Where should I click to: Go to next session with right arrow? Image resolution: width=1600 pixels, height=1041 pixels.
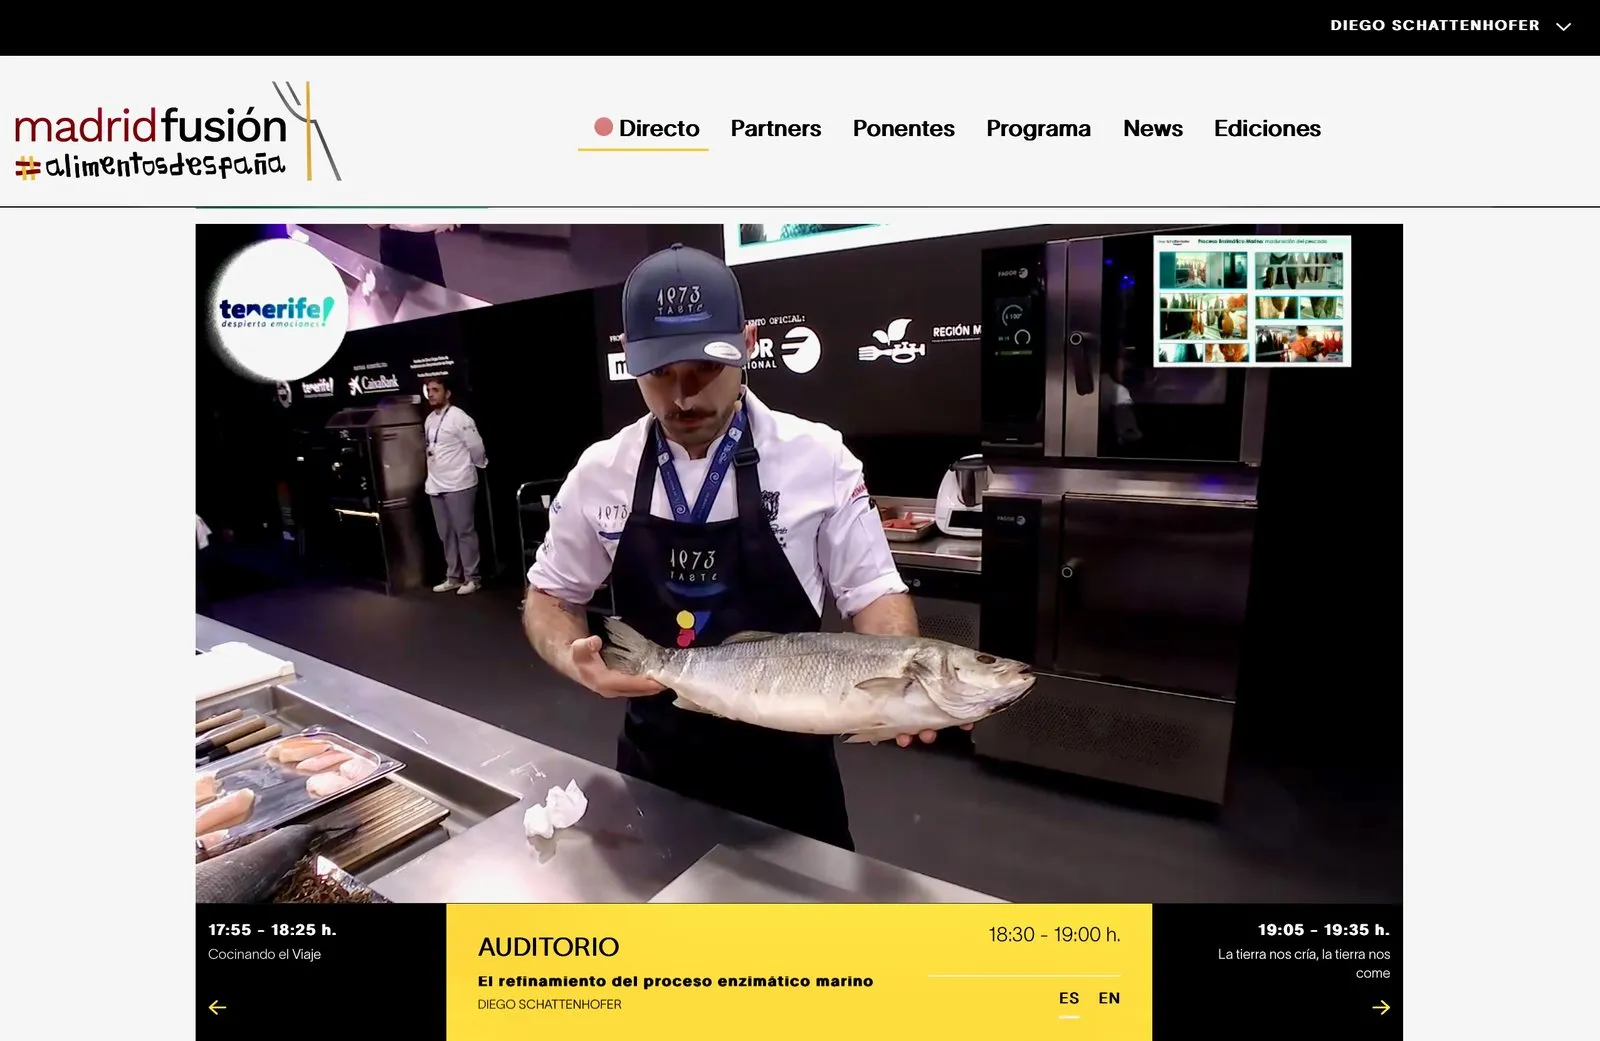1381,1007
